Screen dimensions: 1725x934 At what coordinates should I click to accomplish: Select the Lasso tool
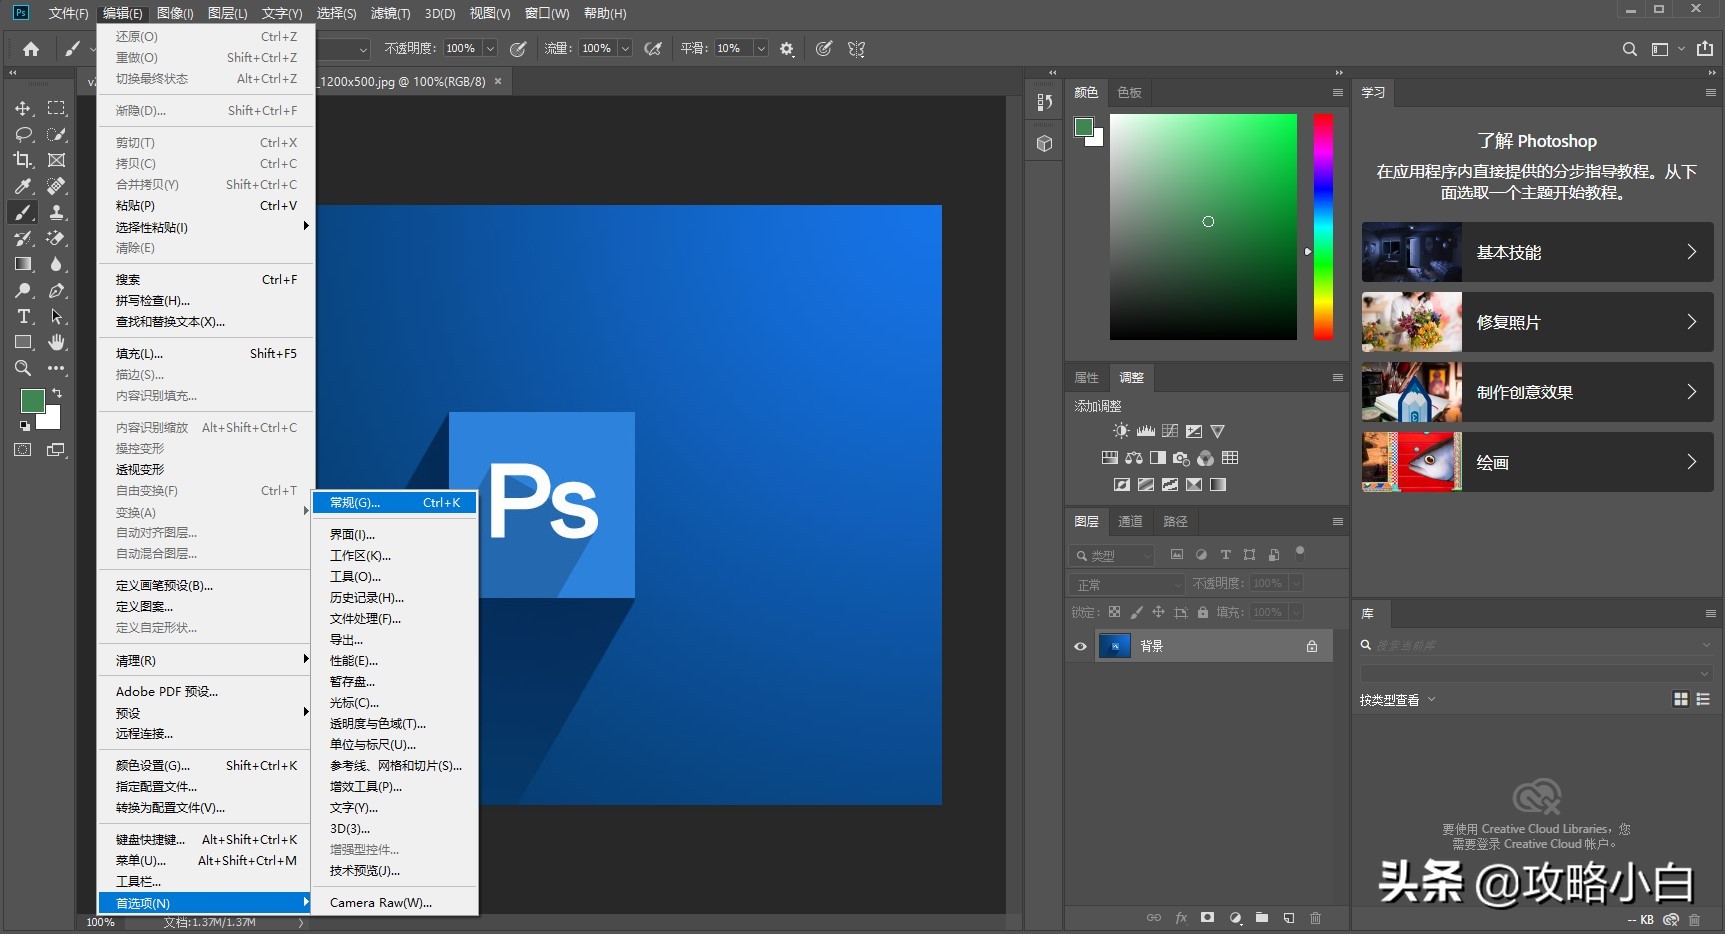tap(23, 134)
